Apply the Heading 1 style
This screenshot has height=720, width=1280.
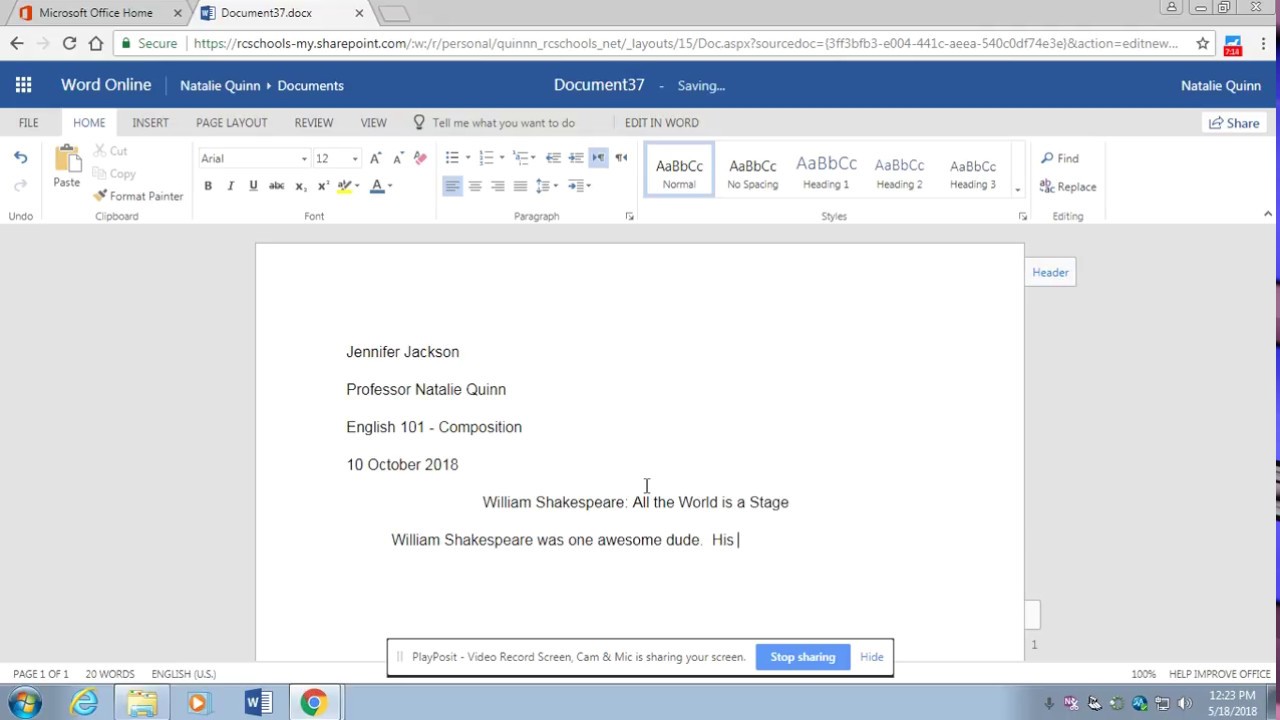pyautogui.click(x=826, y=170)
